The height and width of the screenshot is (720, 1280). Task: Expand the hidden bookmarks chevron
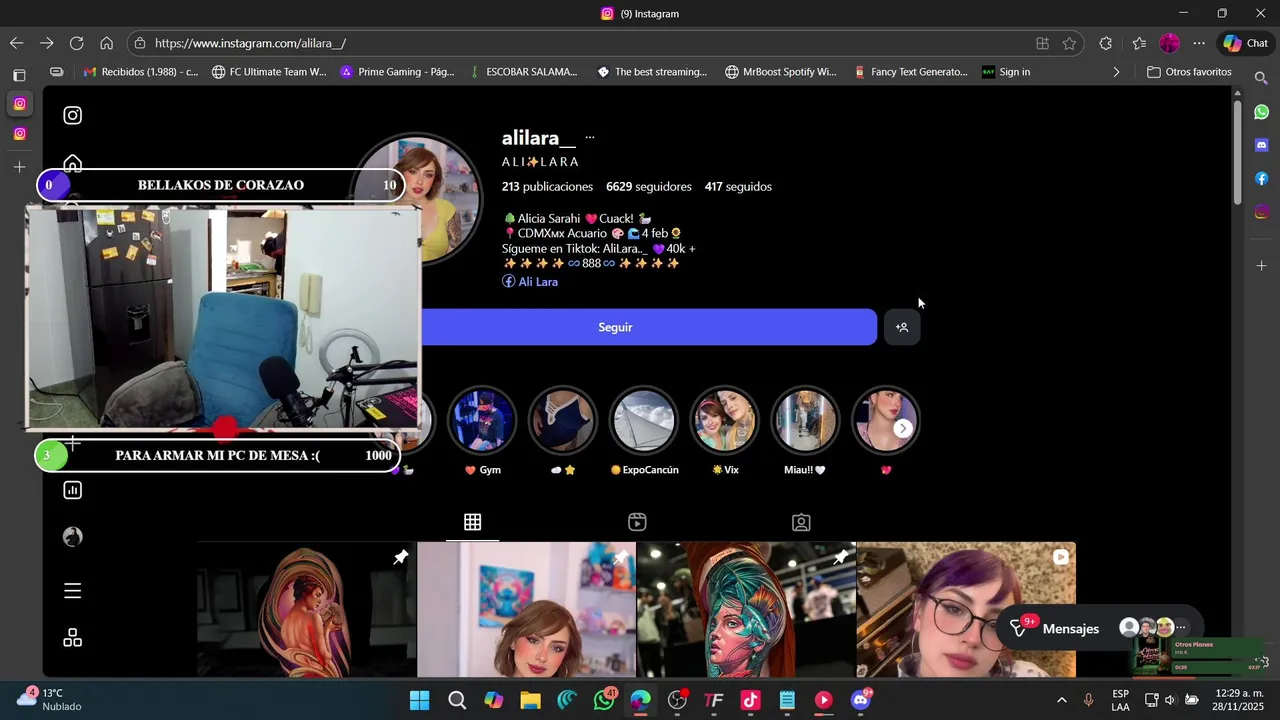click(1116, 72)
